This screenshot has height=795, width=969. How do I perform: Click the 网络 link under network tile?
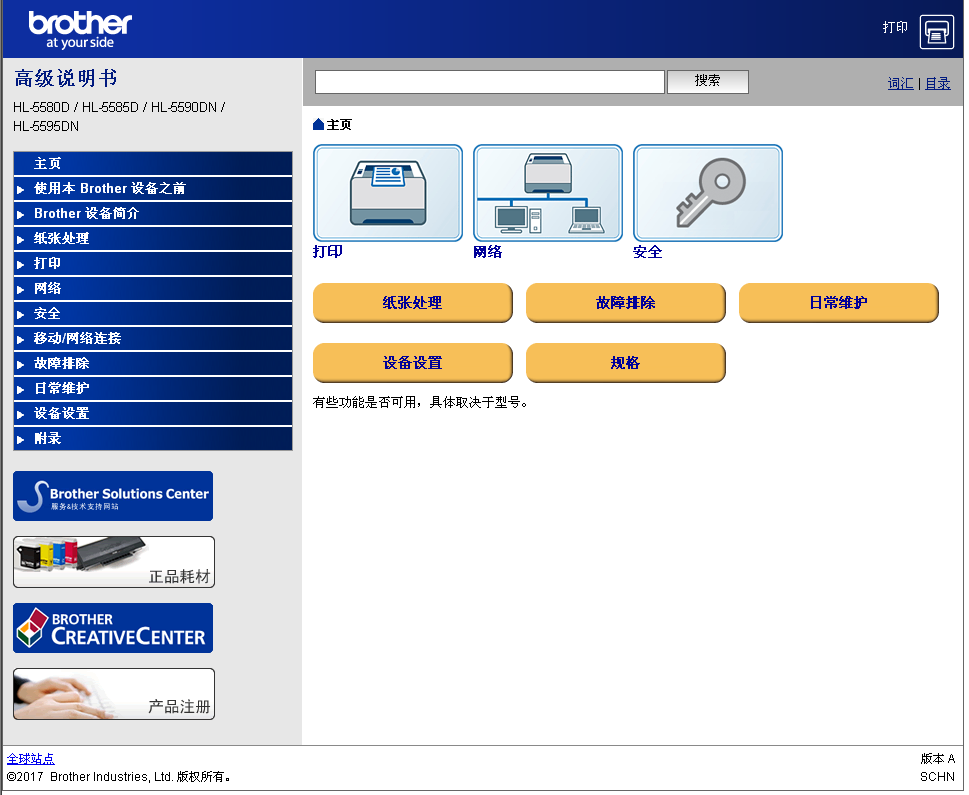click(x=488, y=252)
